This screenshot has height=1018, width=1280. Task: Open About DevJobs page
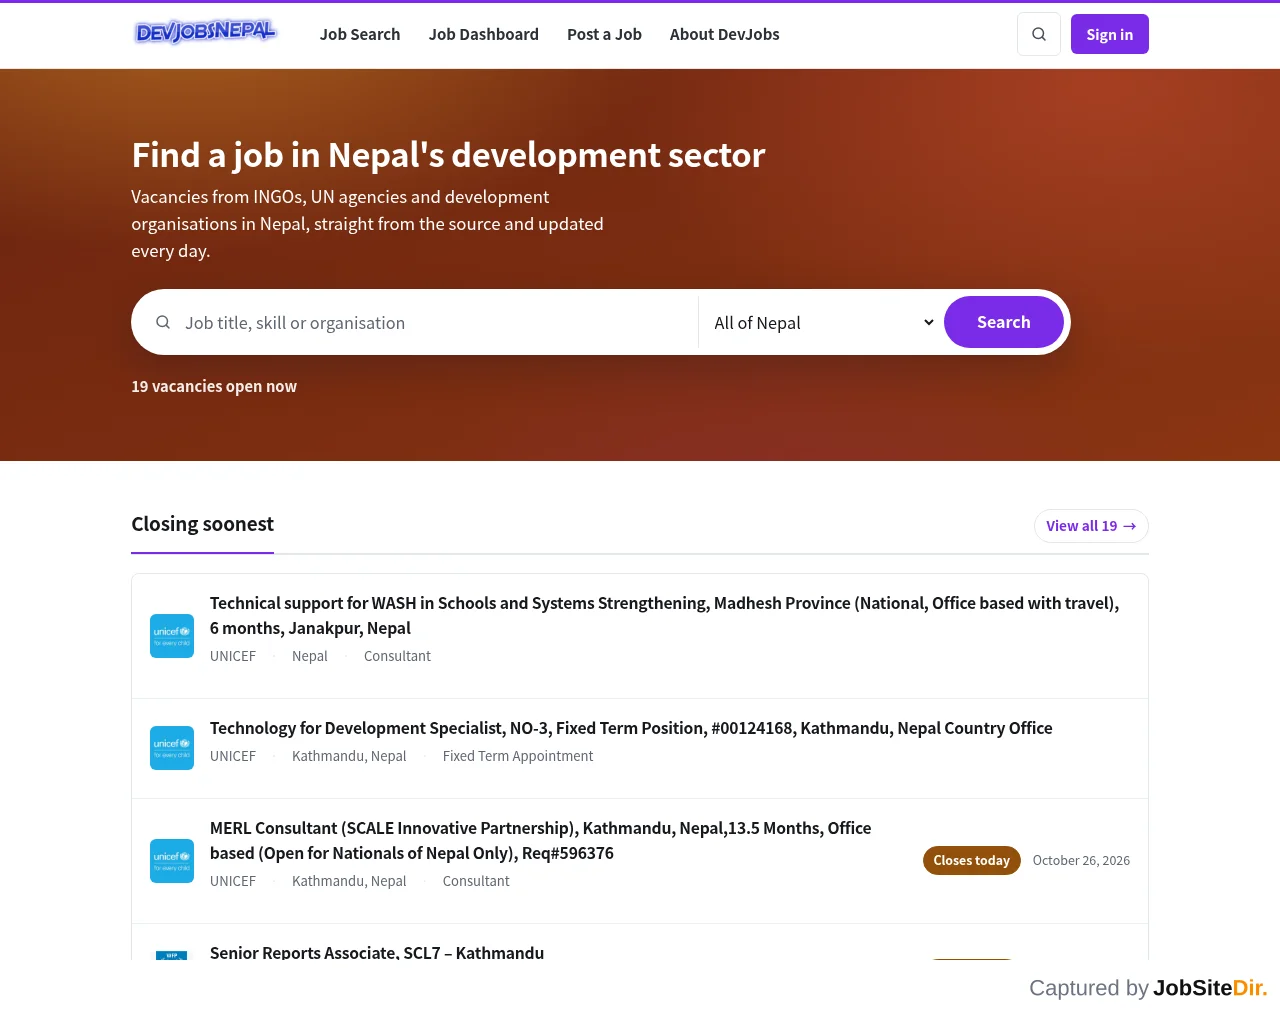click(725, 34)
